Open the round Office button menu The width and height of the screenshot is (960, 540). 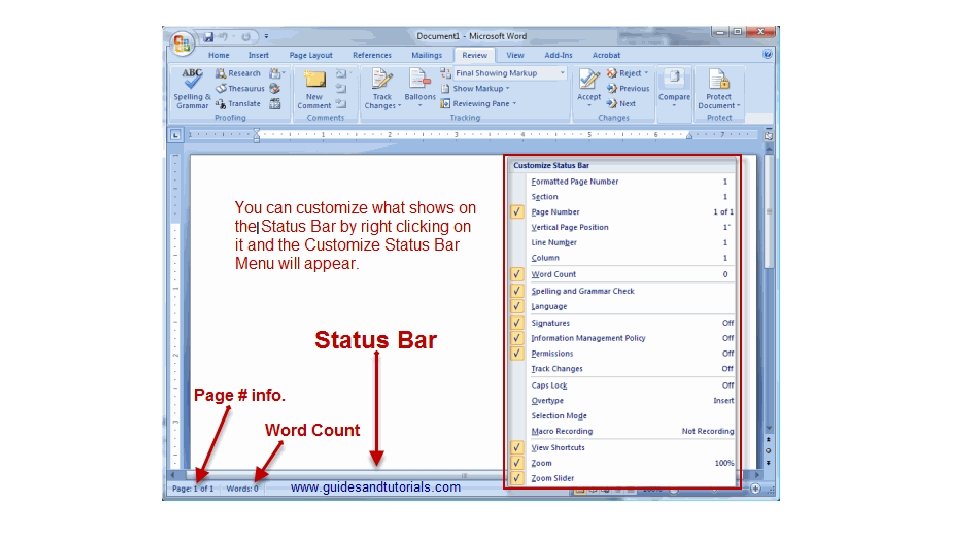point(181,43)
